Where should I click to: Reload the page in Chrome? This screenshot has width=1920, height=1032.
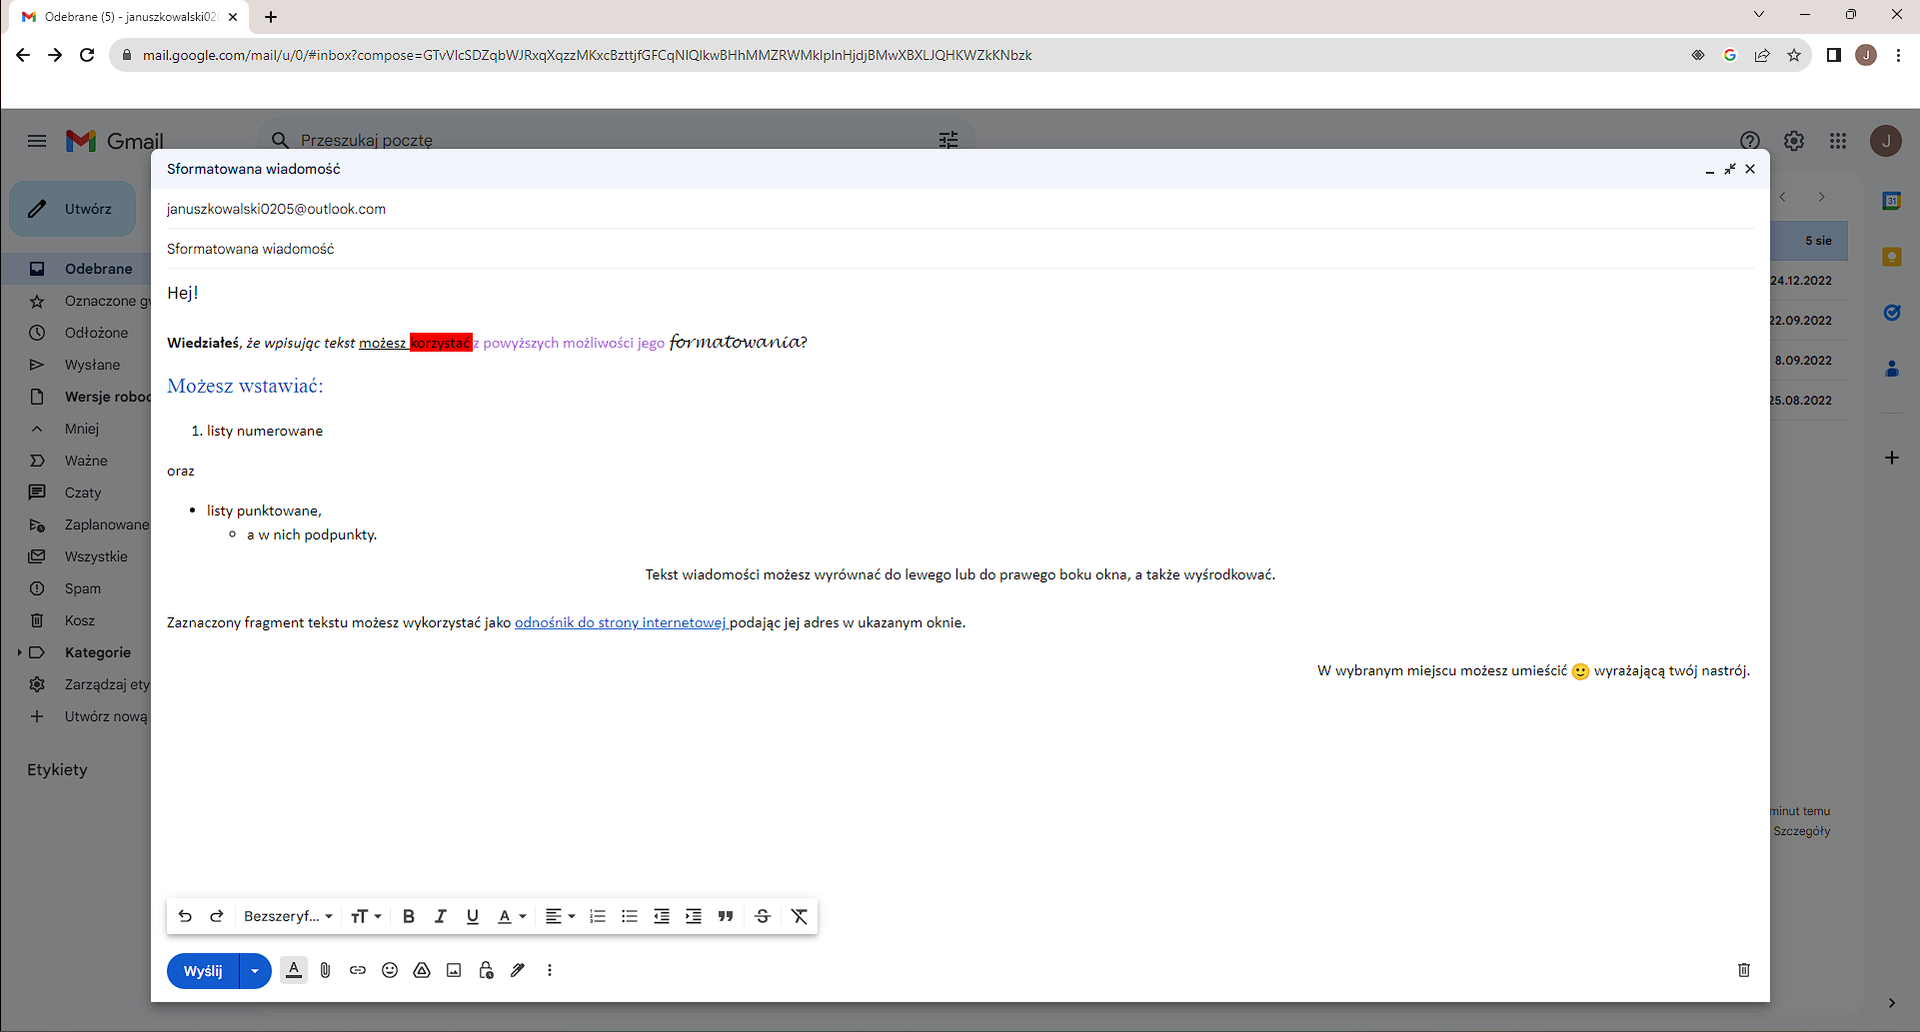pyautogui.click(x=87, y=55)
